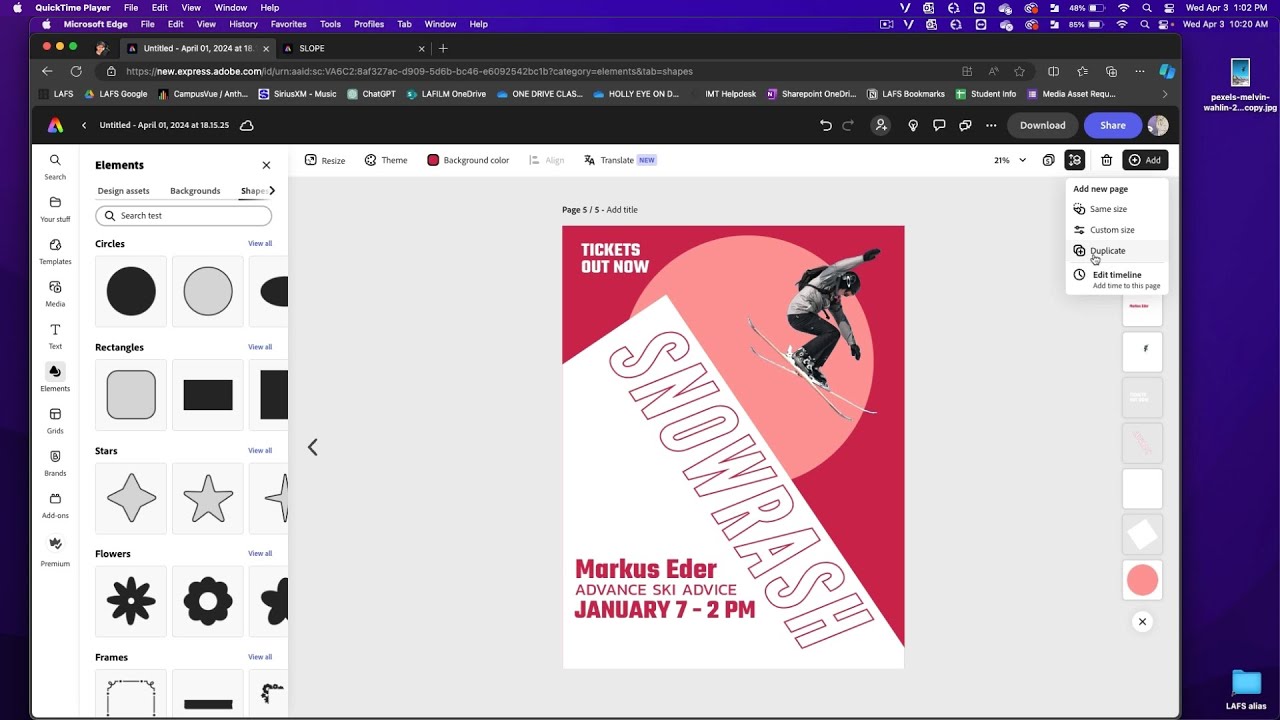Open Resize tool in toolbar

tap(325, 160)
